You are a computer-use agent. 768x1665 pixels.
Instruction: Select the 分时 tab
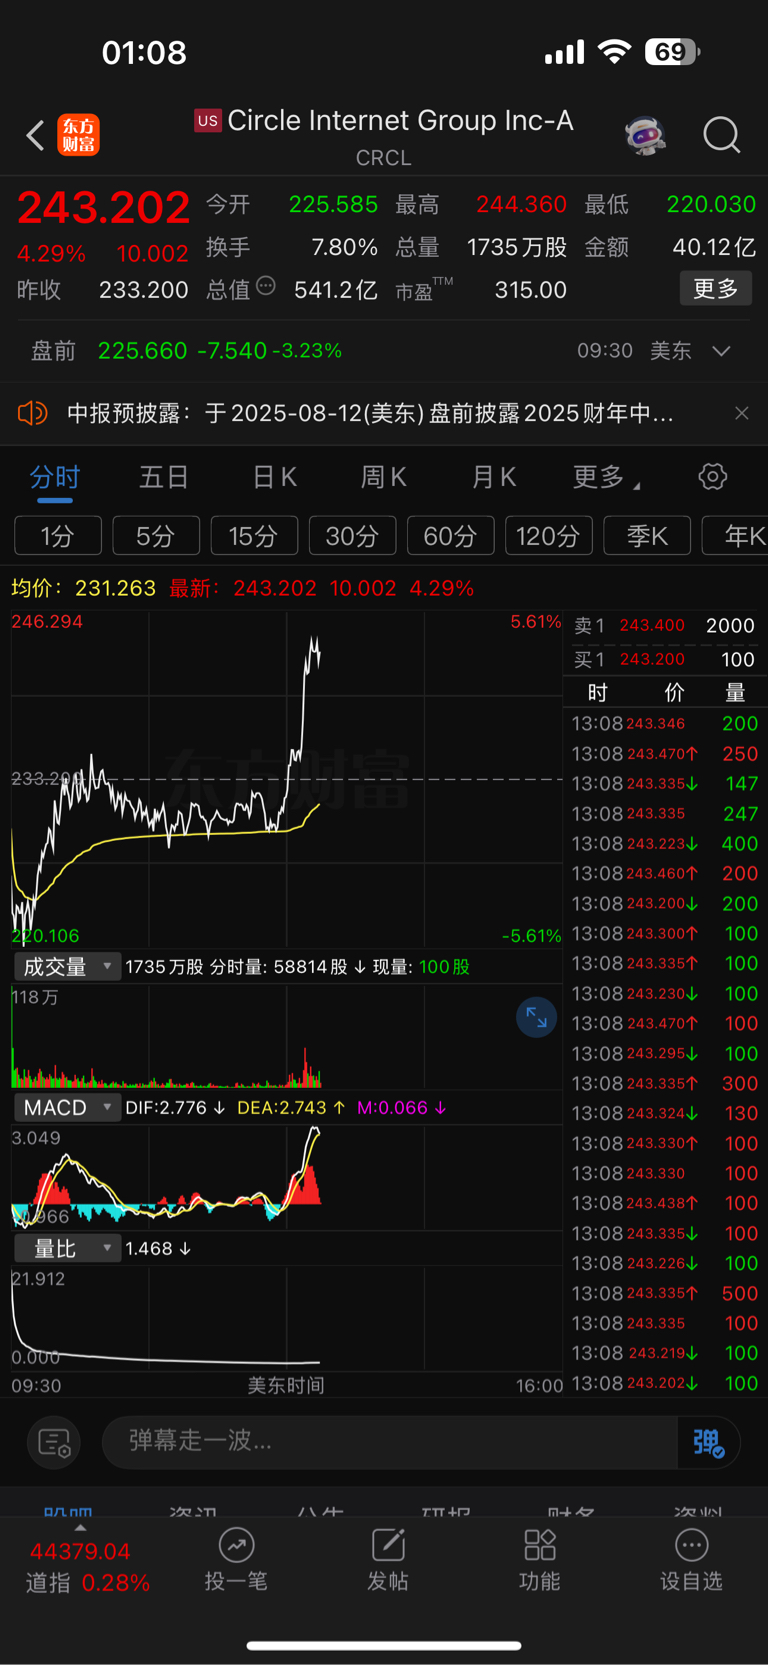[x=54, y=477]
